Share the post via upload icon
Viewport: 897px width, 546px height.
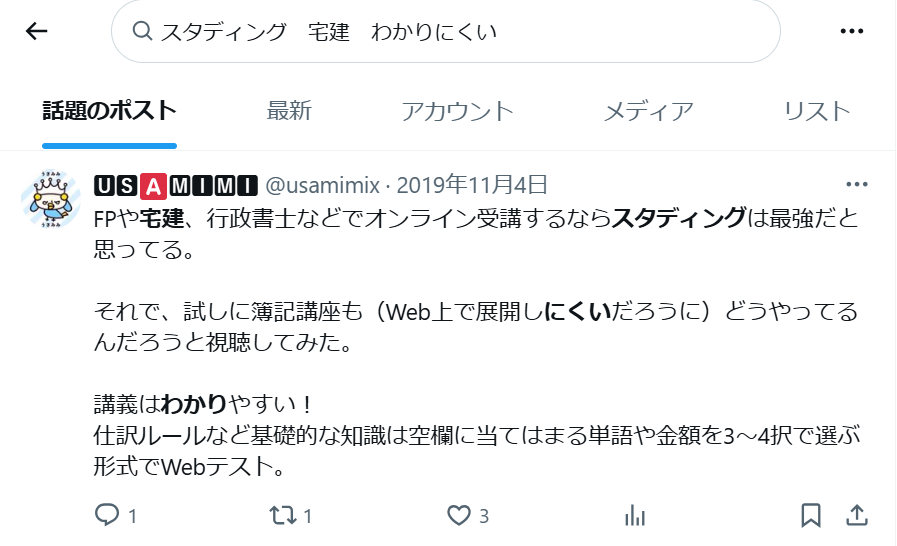click(856, 515)
